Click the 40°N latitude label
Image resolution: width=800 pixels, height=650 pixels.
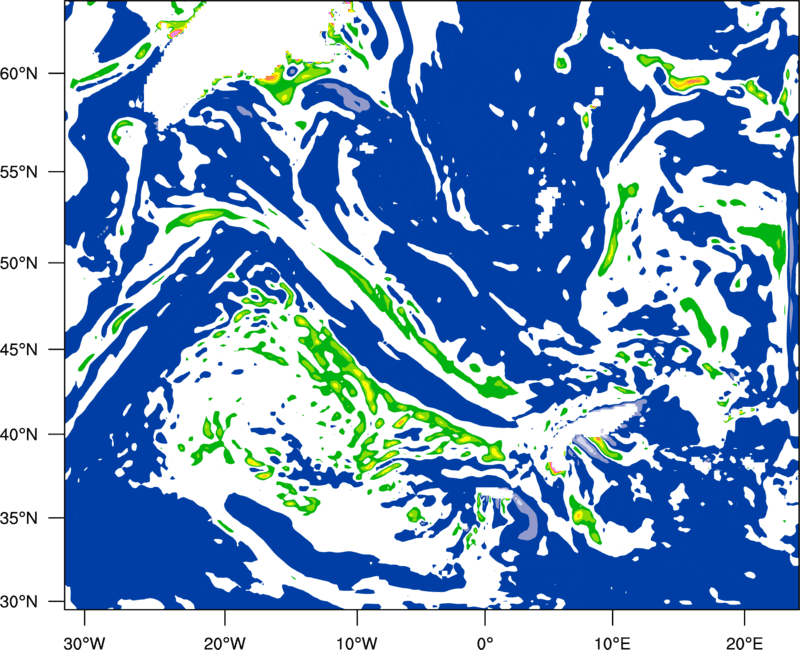point(20,434)
